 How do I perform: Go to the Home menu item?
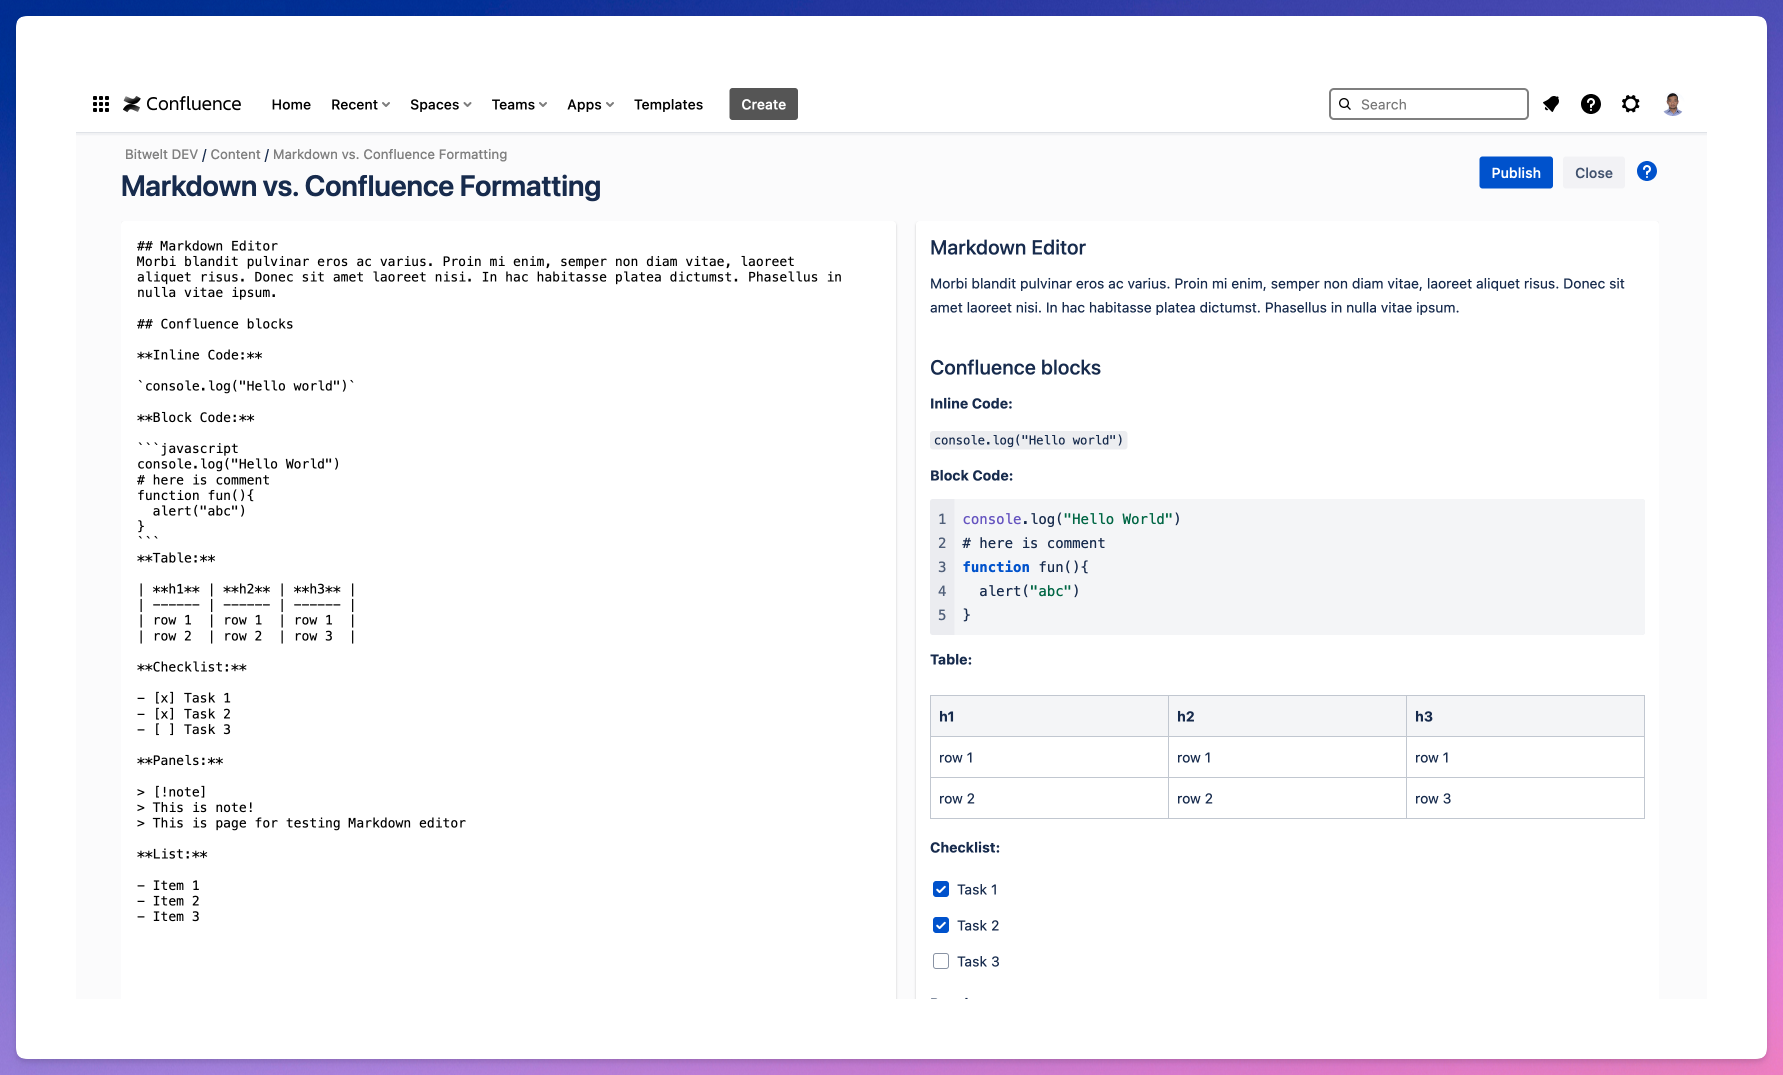[291, 105]
